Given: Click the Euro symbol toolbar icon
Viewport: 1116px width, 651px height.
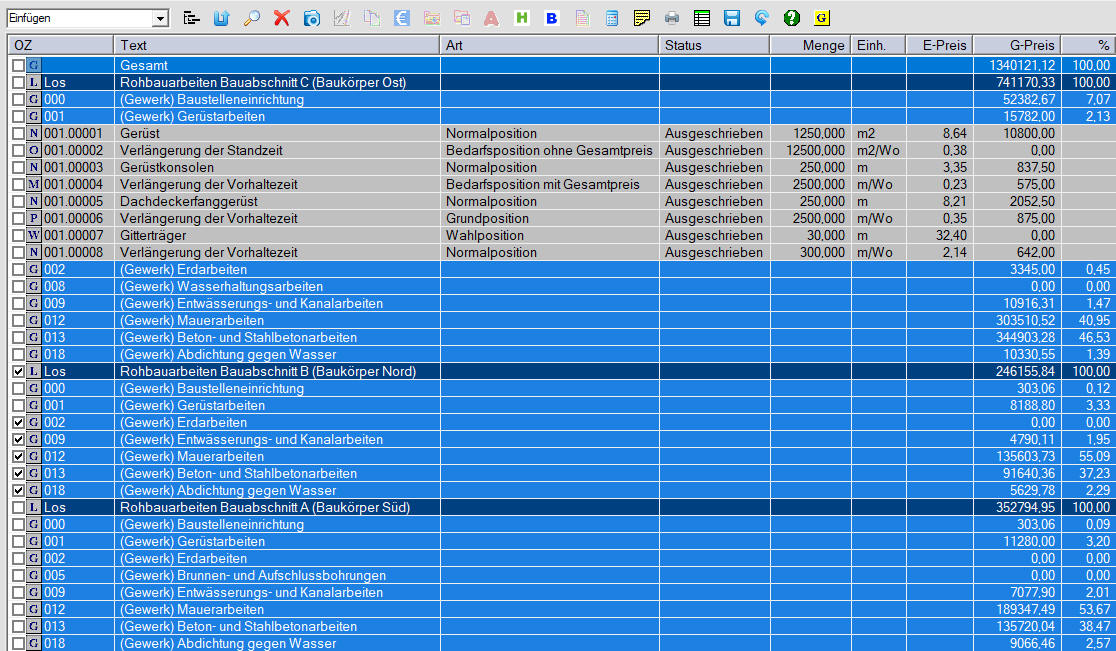Looking at the screenshot, I should click(x=402, y=18).
